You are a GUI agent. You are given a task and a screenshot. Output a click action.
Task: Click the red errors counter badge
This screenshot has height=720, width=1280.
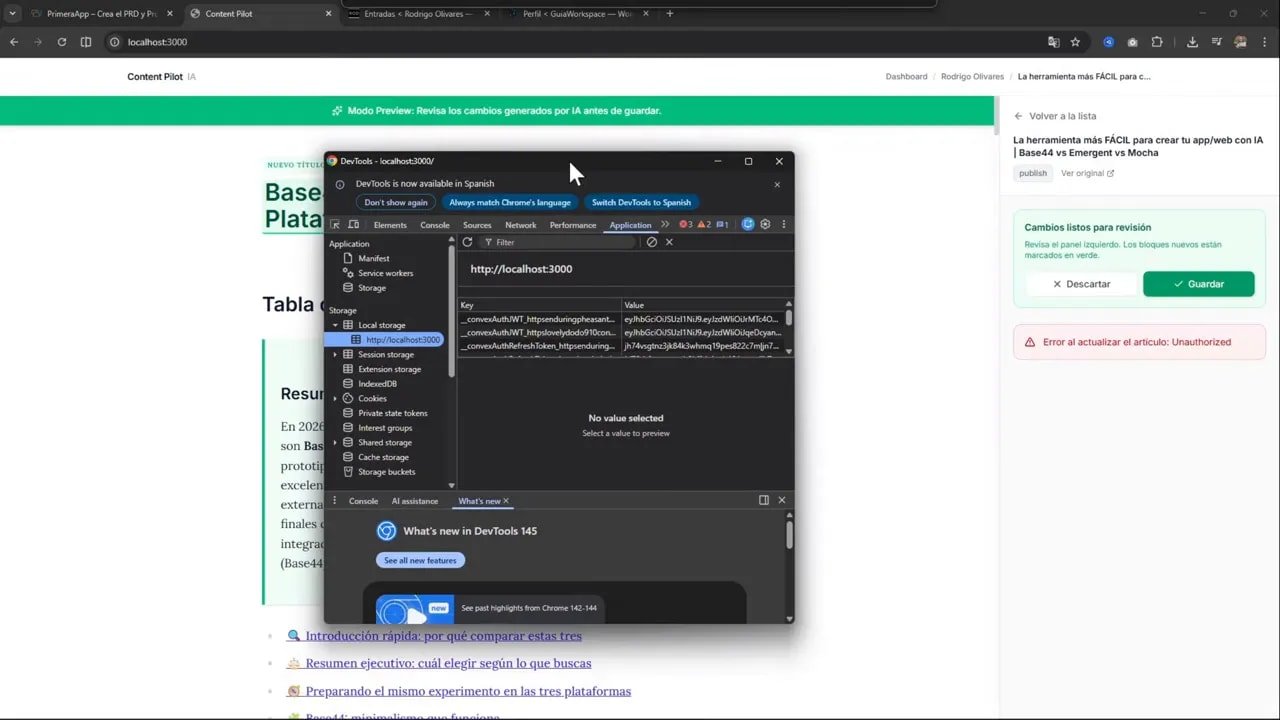pyautogui.click(x=686, y=225)
